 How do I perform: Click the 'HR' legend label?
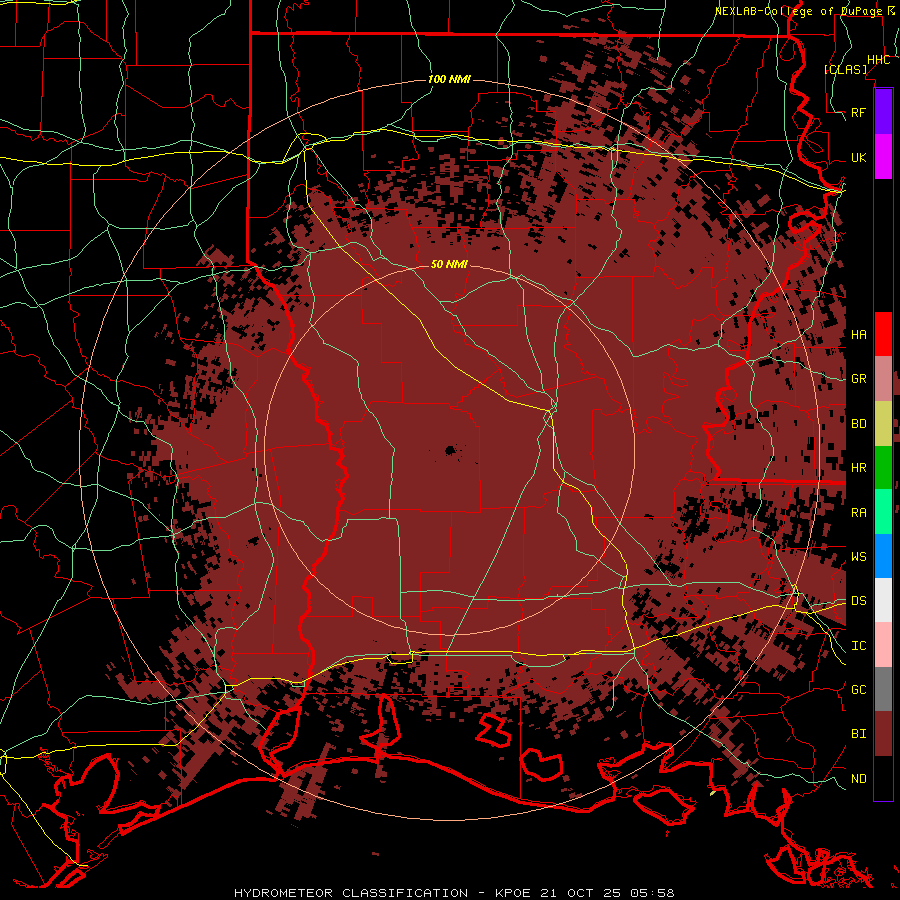pos(859,468)
